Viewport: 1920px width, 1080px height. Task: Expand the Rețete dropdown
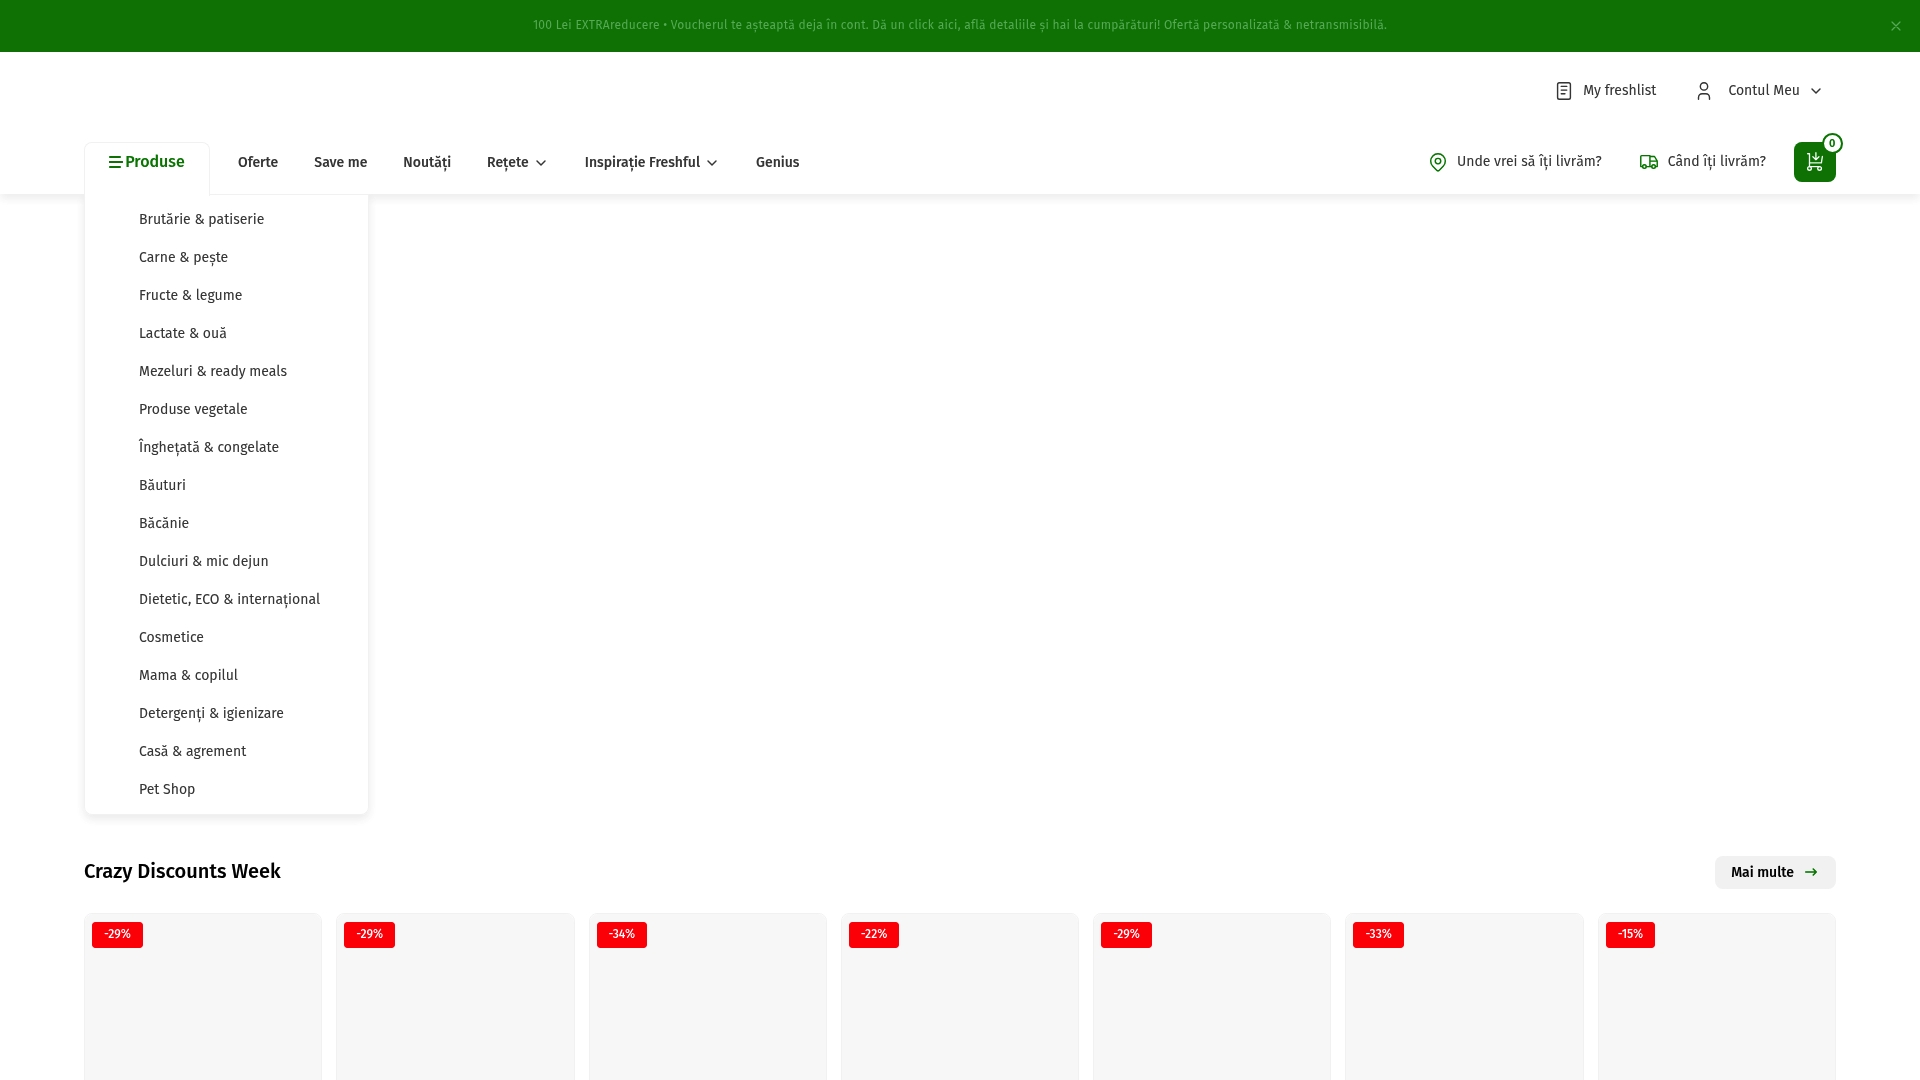point(516,162)
